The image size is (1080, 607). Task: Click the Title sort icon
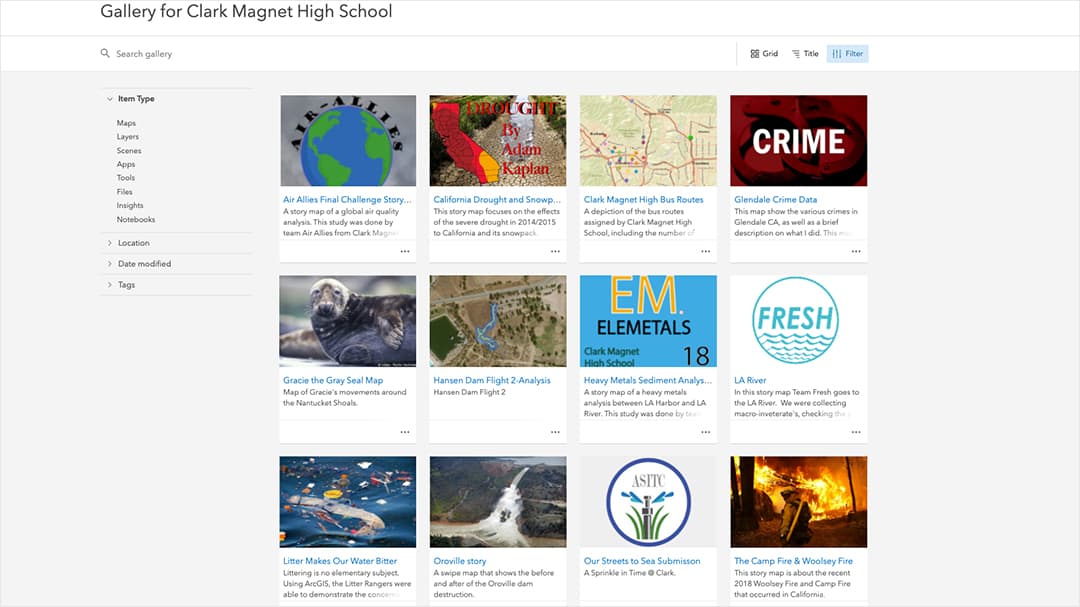click(806, 53)
